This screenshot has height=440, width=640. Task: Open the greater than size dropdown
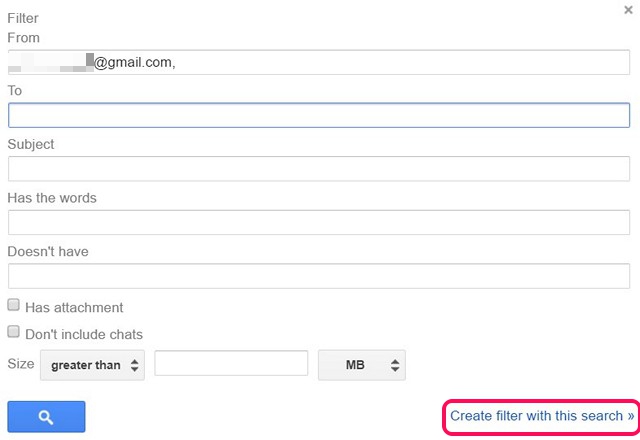click(x=92, y=365)
